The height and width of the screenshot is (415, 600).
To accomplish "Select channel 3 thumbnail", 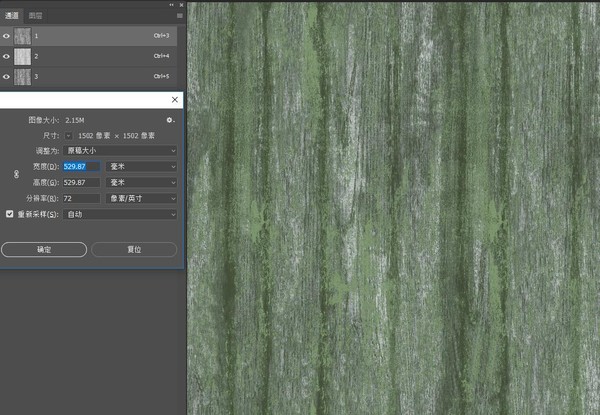I will point(23,76).
